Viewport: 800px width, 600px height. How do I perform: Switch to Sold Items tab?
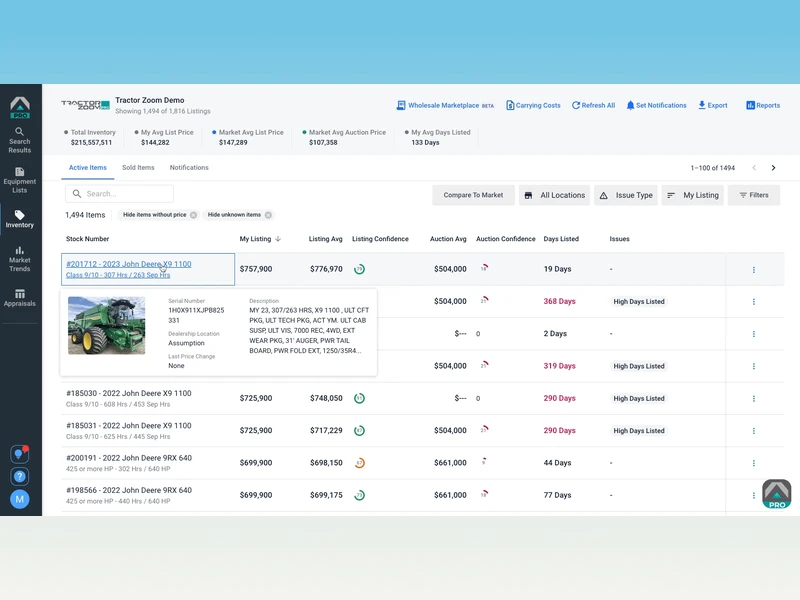click(x=138, y=167)
